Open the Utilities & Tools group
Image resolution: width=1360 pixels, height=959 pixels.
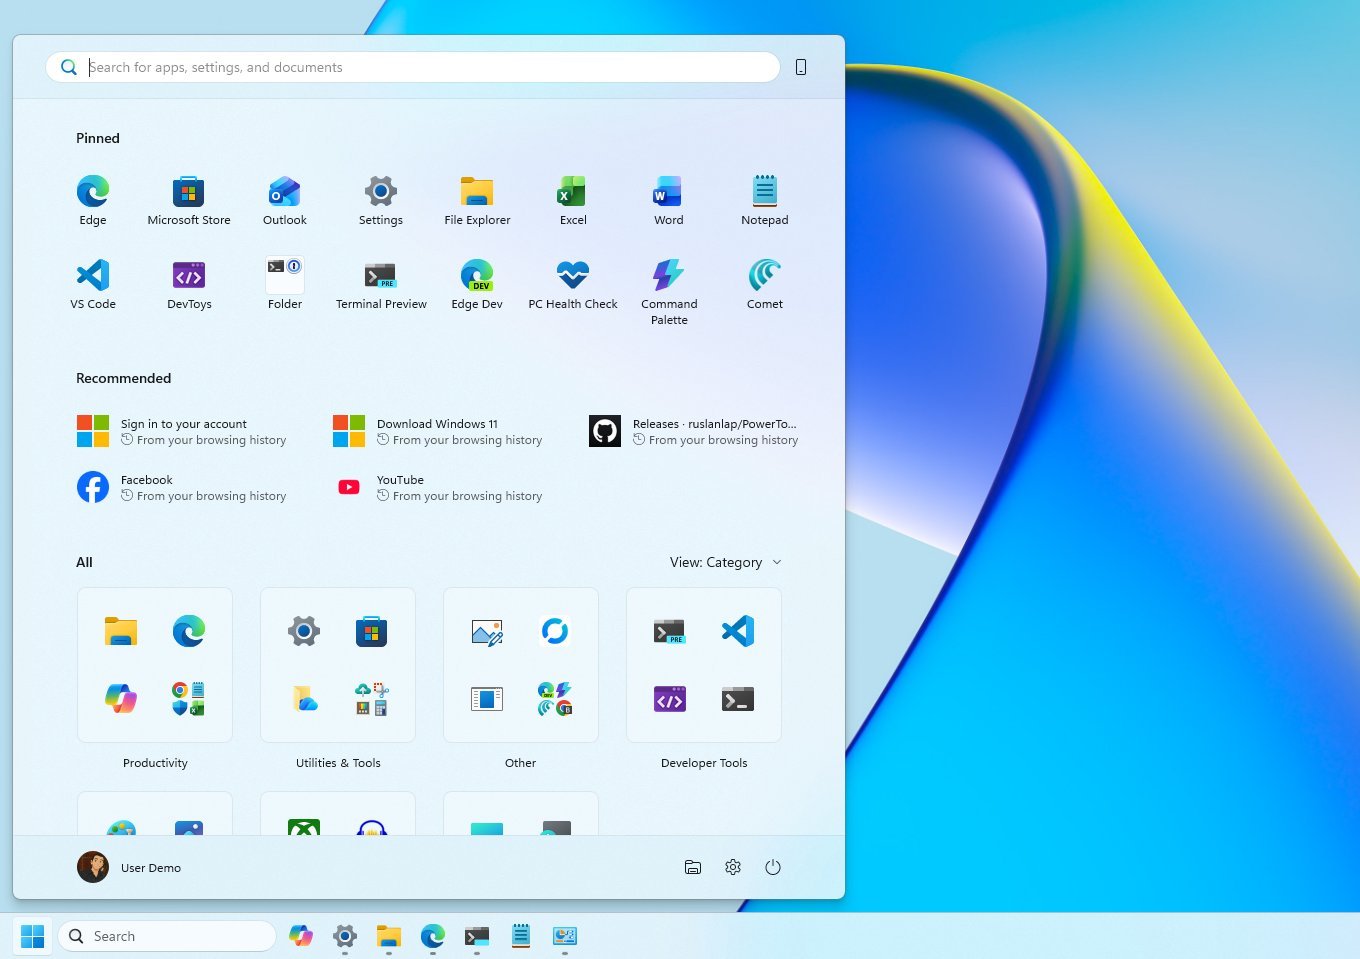(x=337, y=664)
